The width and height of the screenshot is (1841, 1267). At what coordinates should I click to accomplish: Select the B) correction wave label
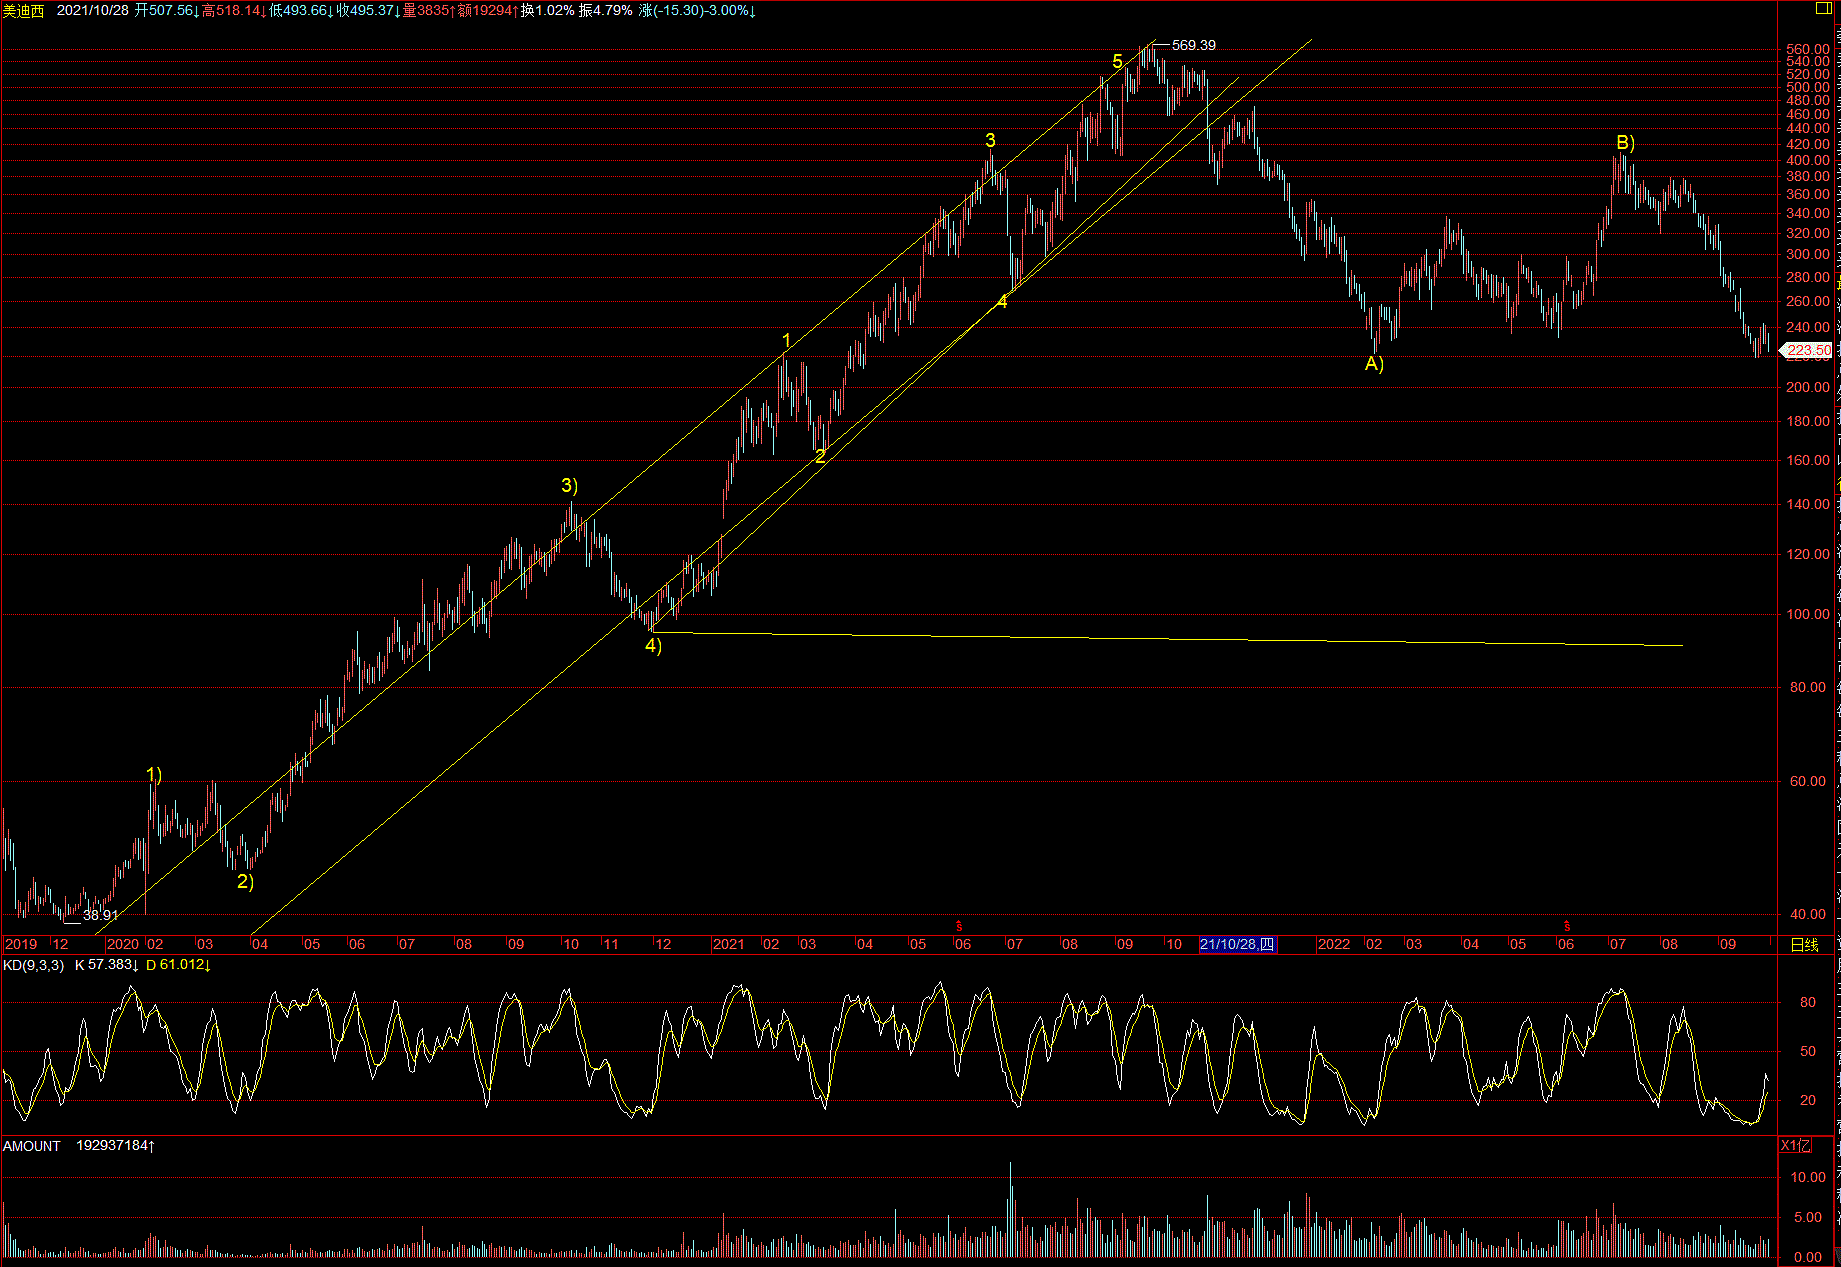[x=1625, y=143]
